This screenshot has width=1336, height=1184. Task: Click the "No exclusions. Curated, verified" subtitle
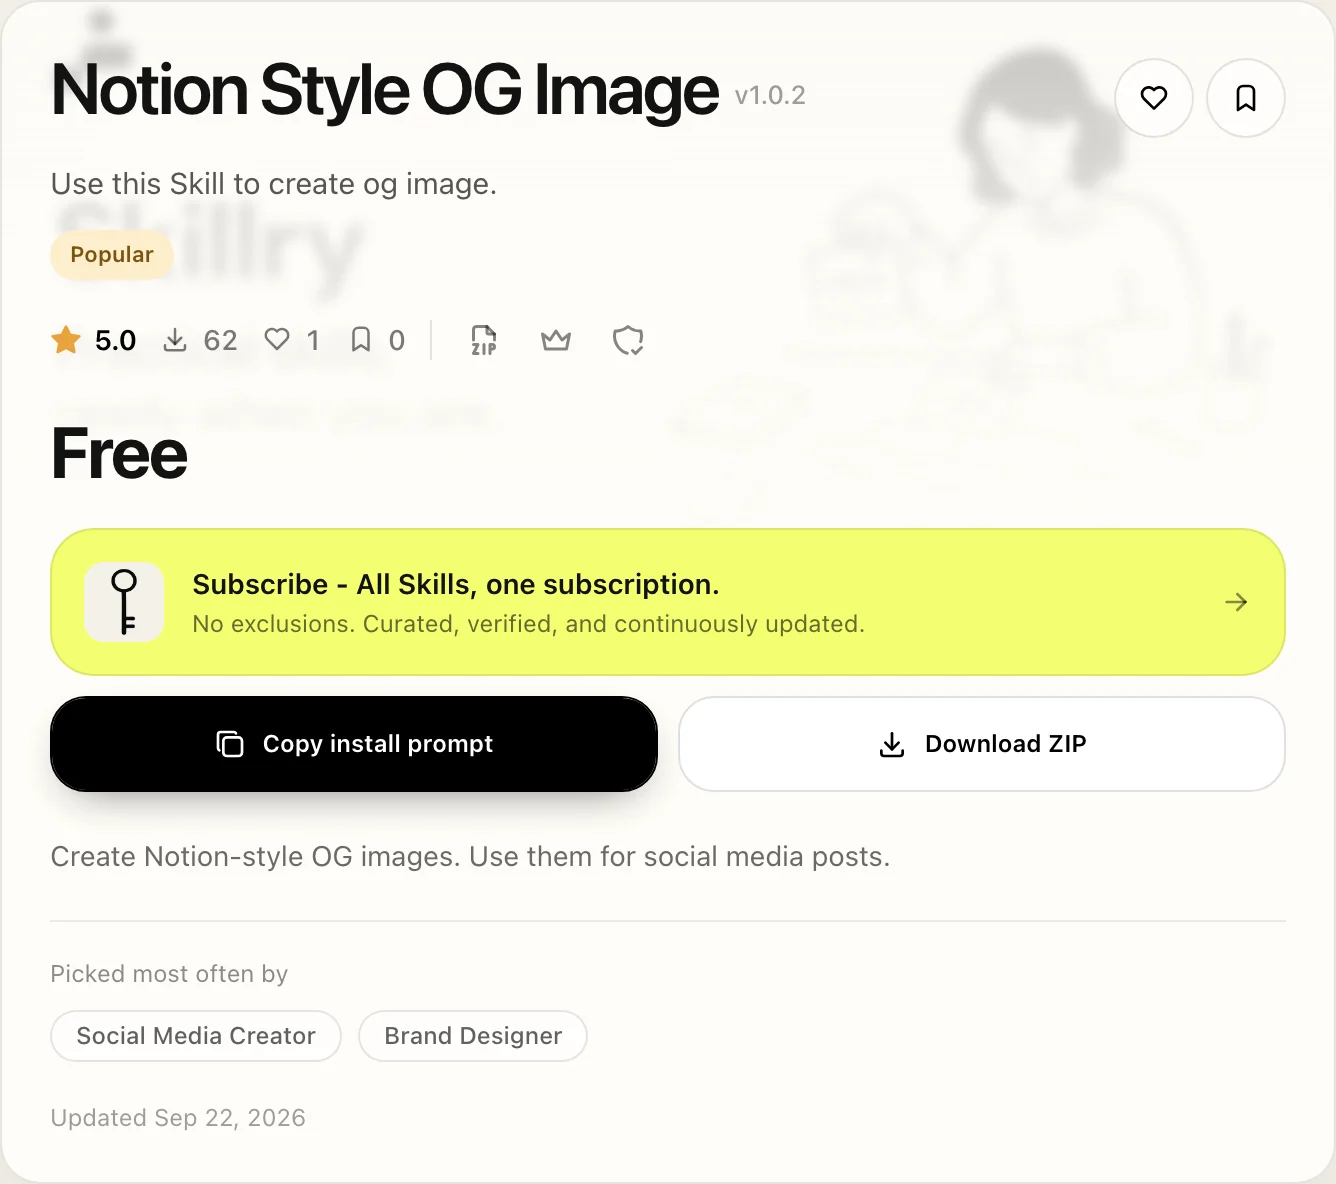(x=528, y=624)
